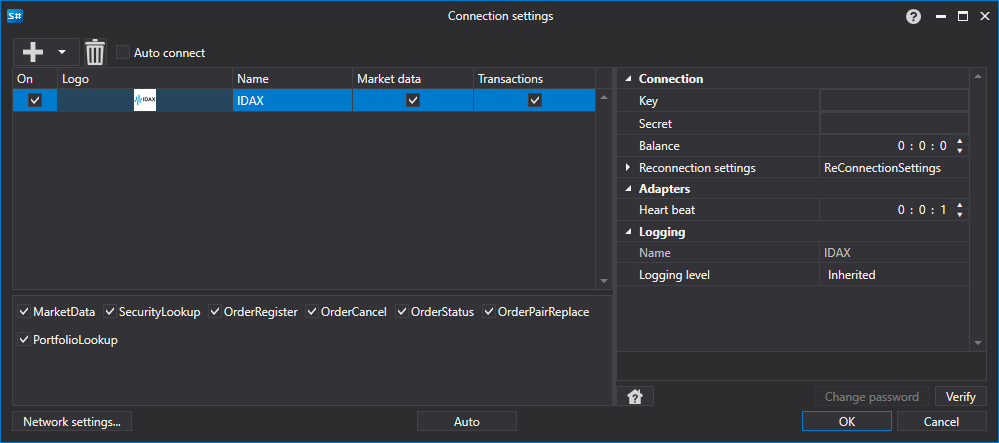999x443 pixels.
Task: Collapse the Adapters property group
Action: pyautogui.click(x=629, y=189)
